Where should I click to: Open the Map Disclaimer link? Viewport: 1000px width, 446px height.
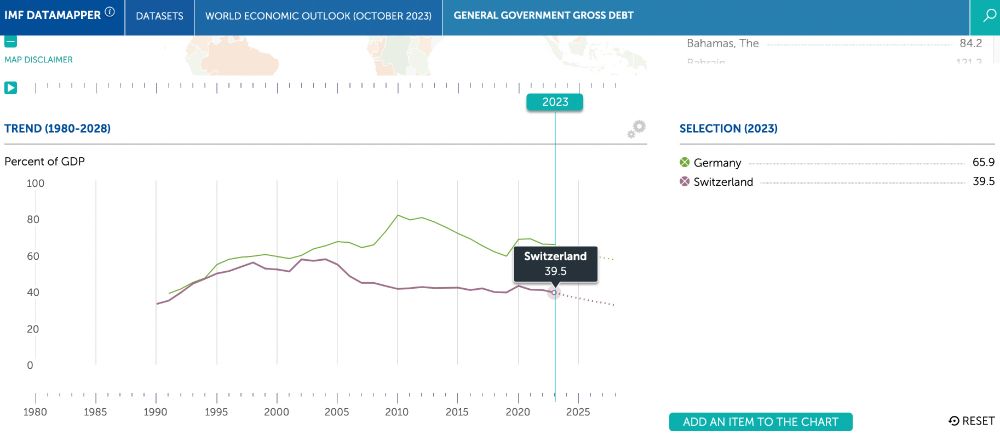38,59
